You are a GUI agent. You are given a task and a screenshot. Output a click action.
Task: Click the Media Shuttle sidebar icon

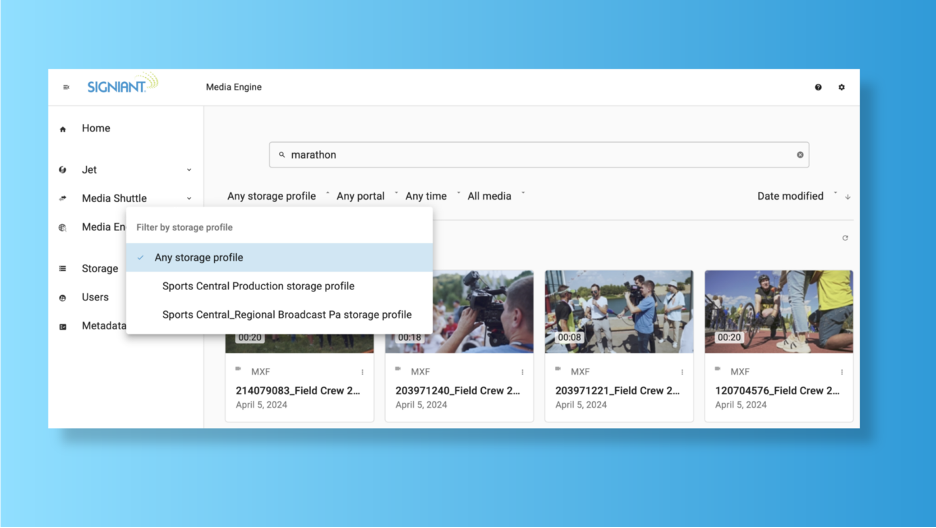[63, 198]
